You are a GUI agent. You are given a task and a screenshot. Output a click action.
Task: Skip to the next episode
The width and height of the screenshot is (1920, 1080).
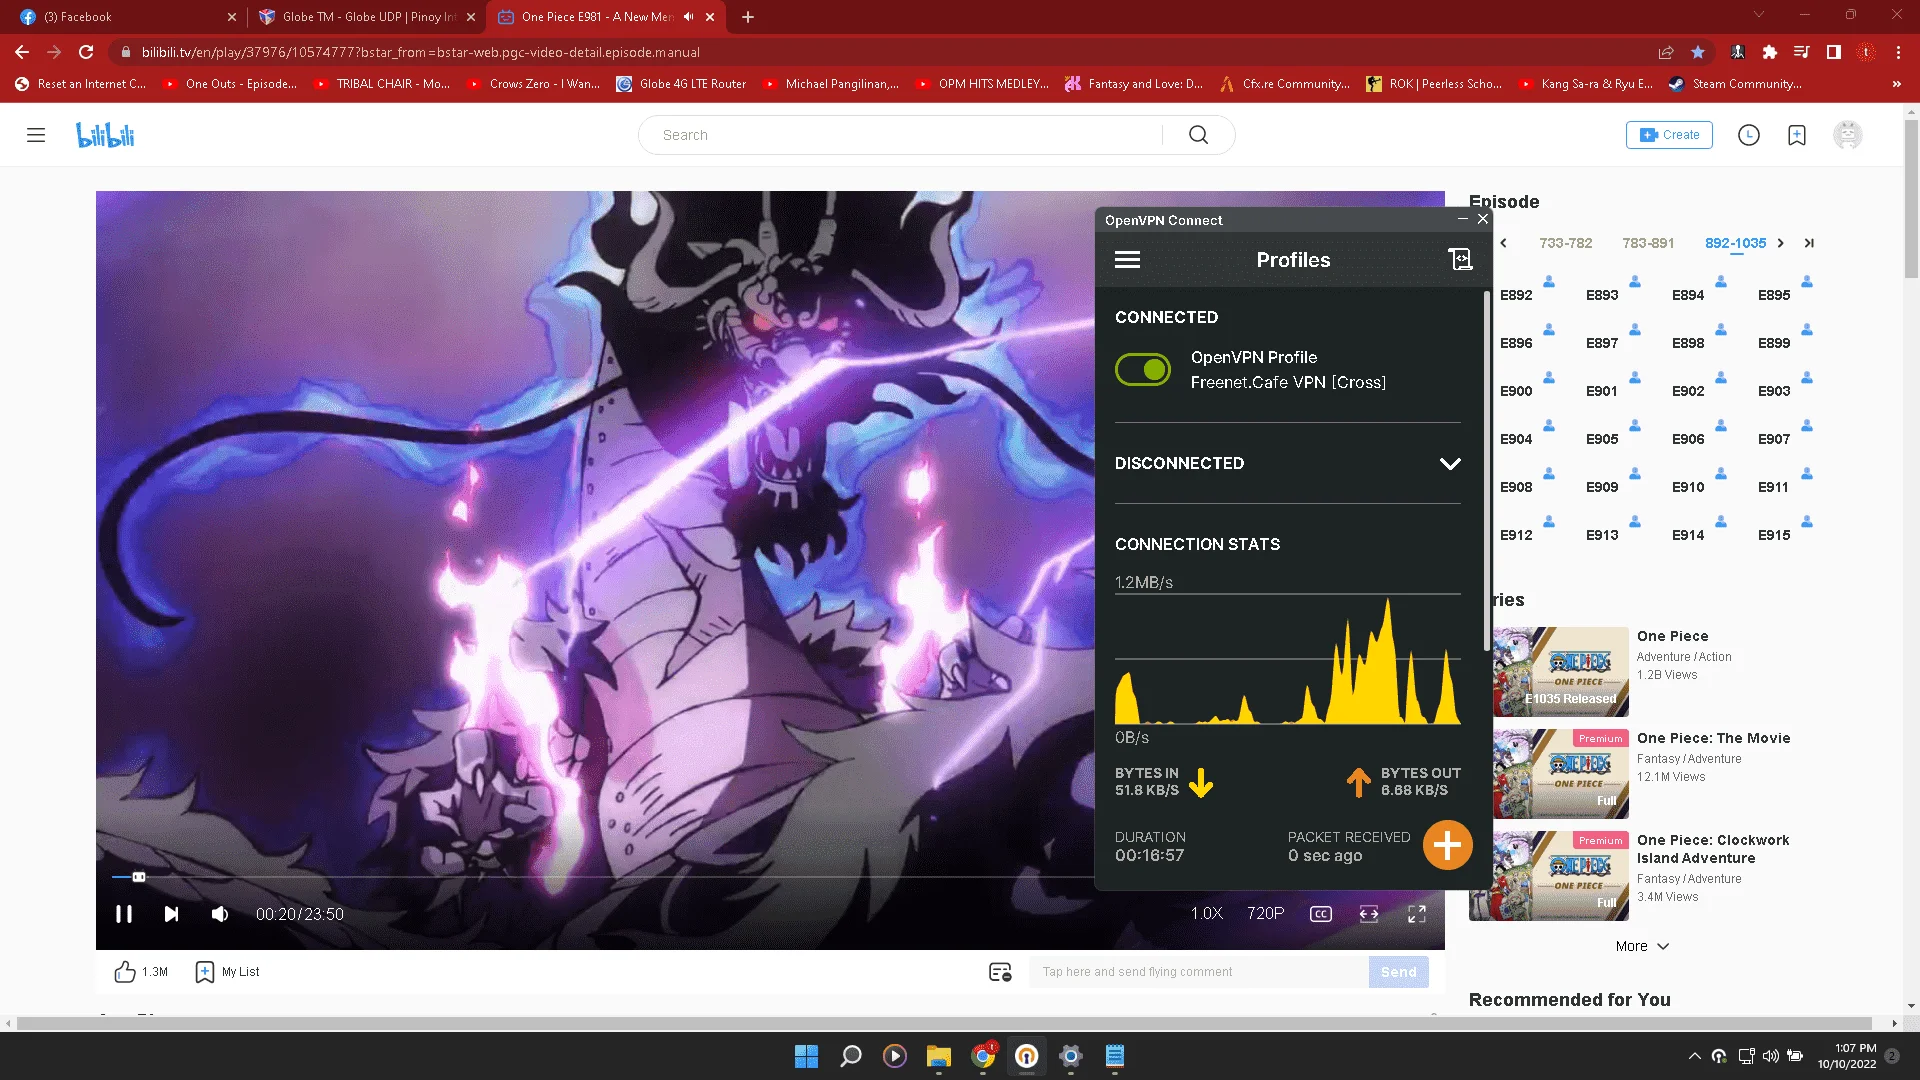click(x=171, y=914)
